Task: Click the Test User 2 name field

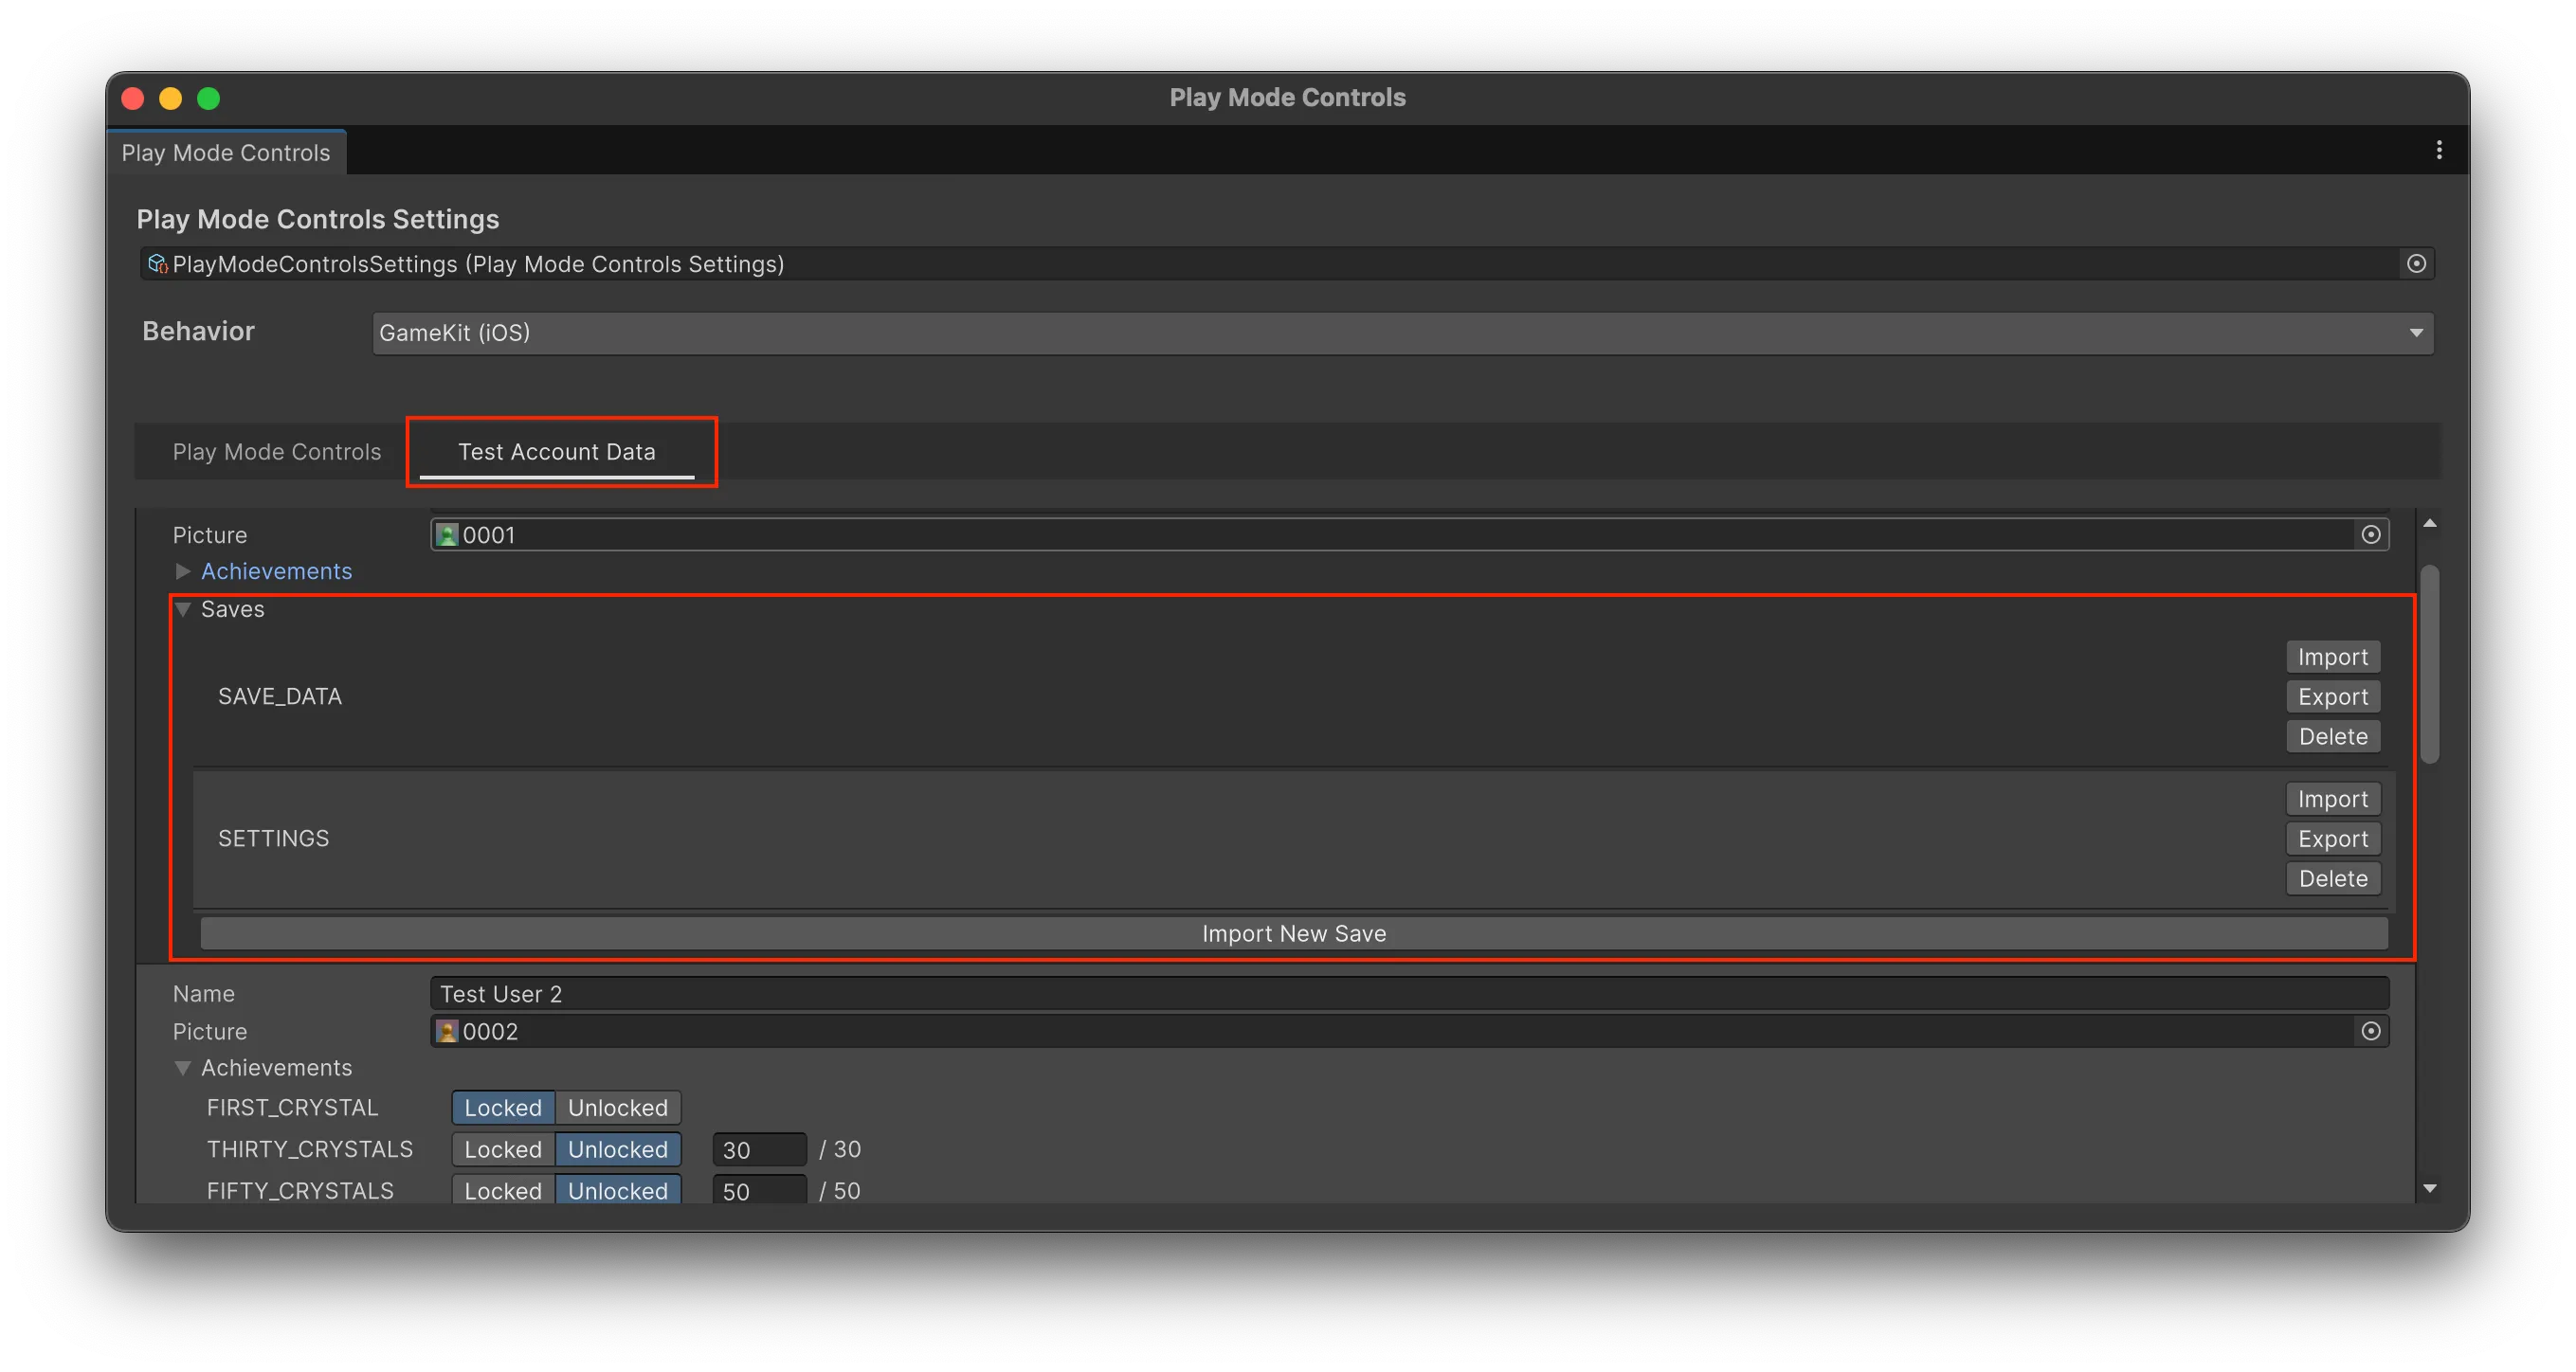Action: coord(1408,994)
